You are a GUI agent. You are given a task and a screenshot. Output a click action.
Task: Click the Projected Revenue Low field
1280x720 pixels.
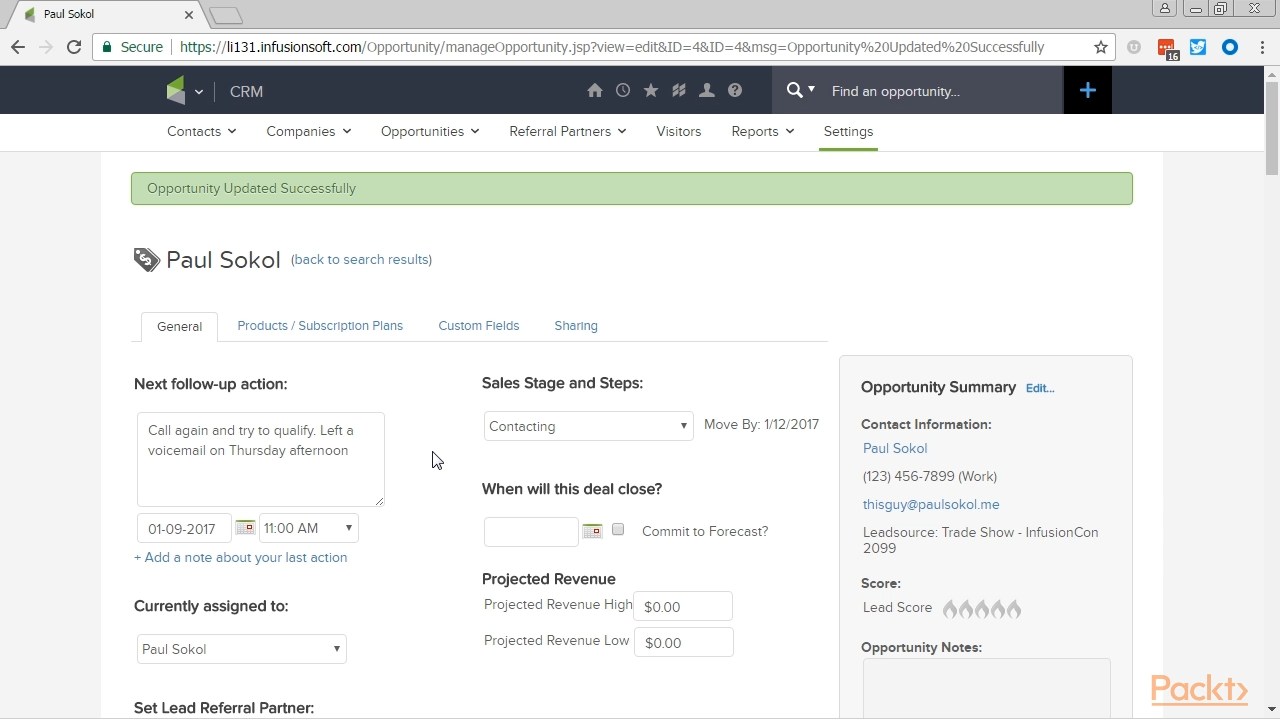683,642
